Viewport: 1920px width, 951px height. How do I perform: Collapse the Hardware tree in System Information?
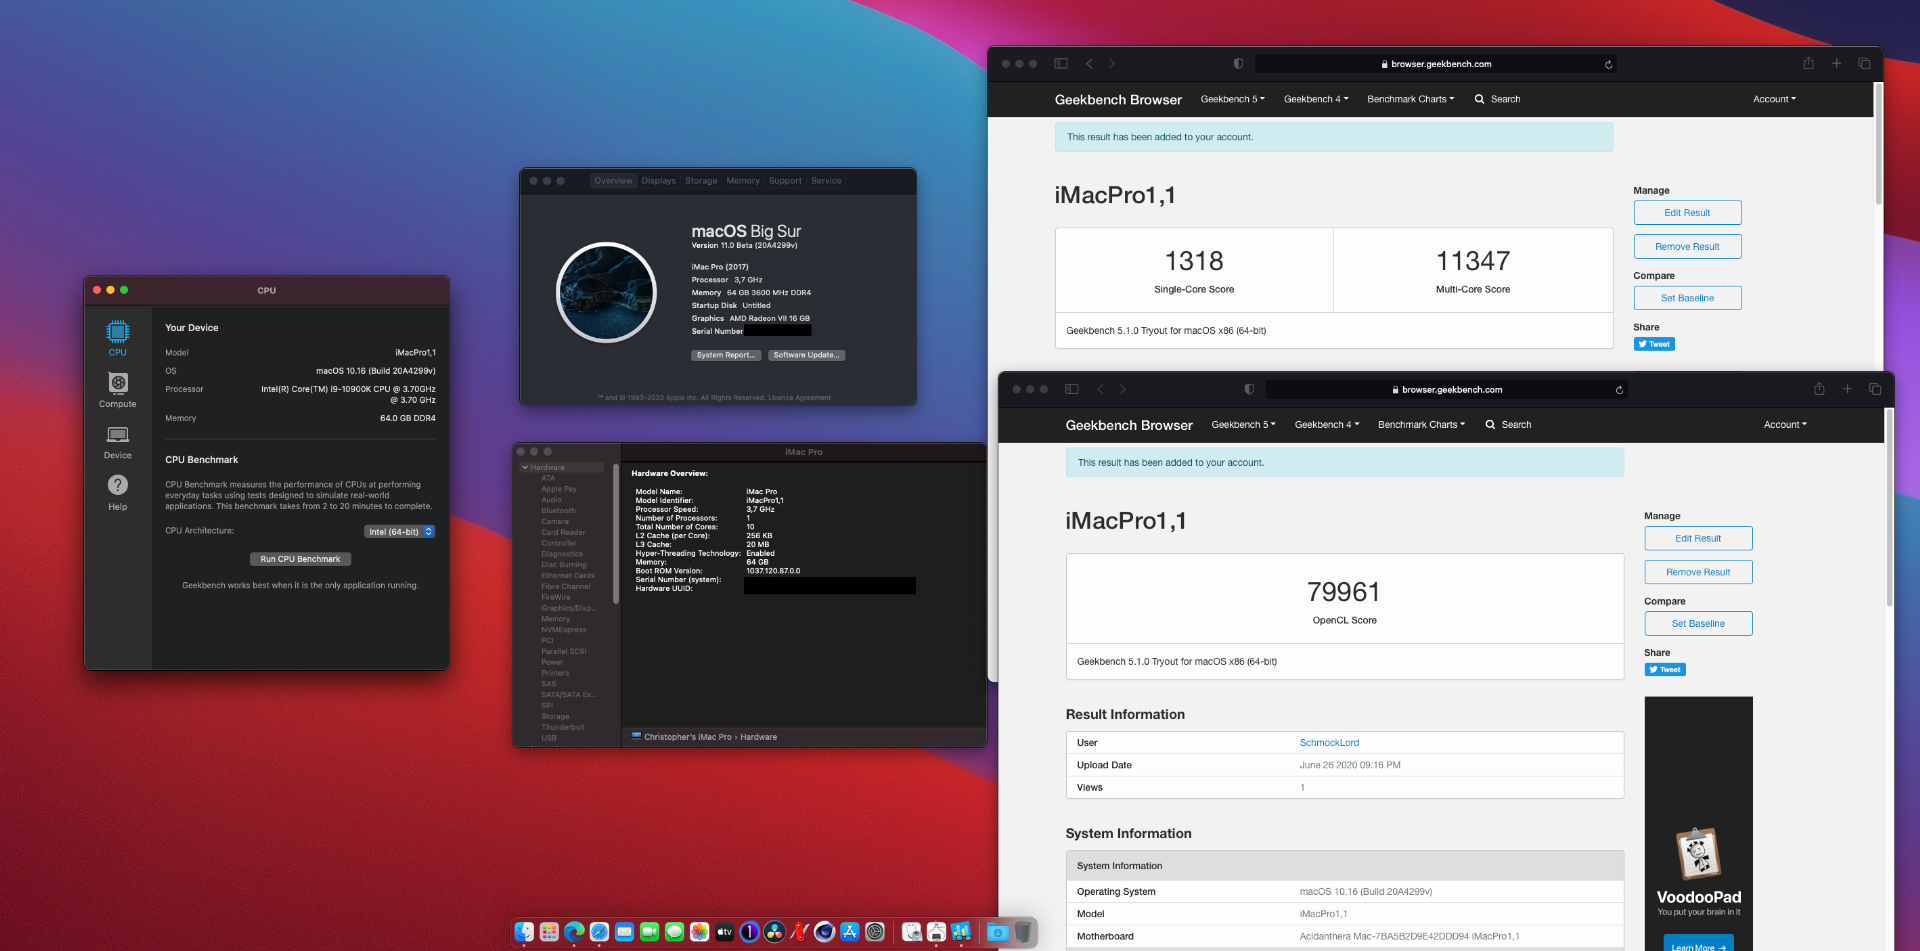tap(525, 467)
